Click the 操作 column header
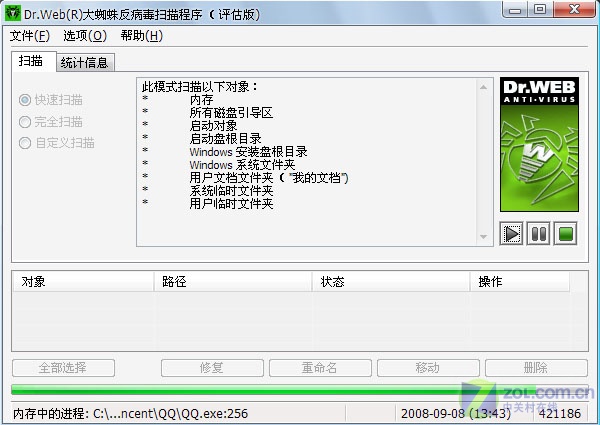 [x=520, y=282]
